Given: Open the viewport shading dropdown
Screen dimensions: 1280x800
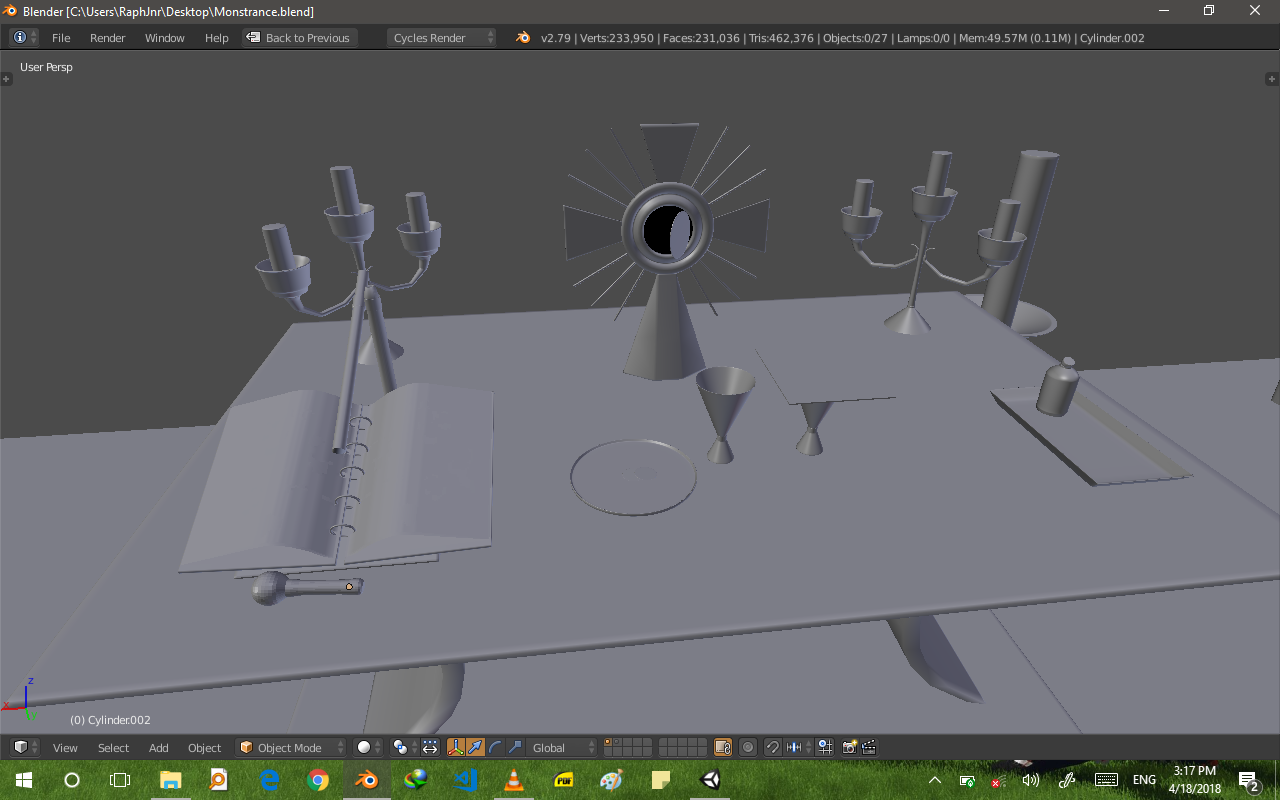Looking at the screenshot, I should (365, 747).
